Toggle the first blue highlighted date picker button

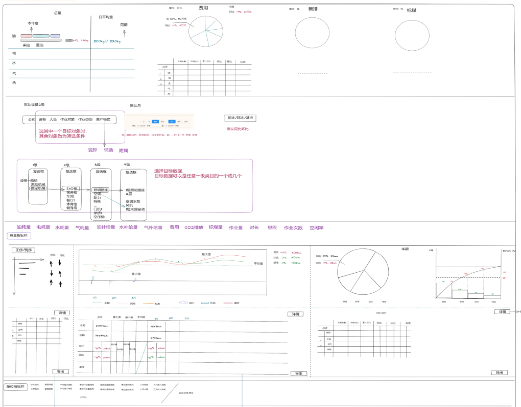click(x=155, y=122)
